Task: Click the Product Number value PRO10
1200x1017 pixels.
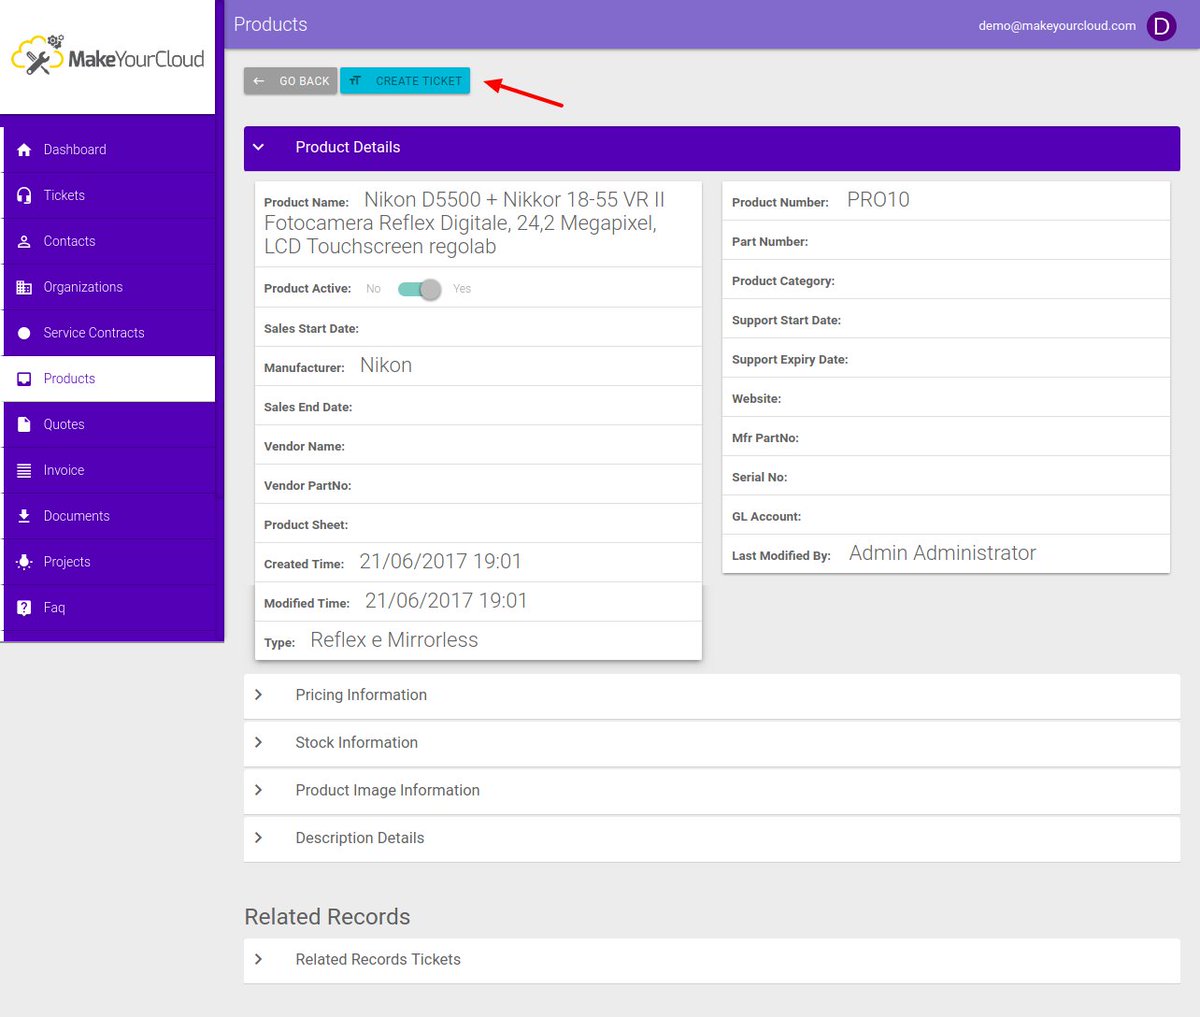Action: coord(878,200)
